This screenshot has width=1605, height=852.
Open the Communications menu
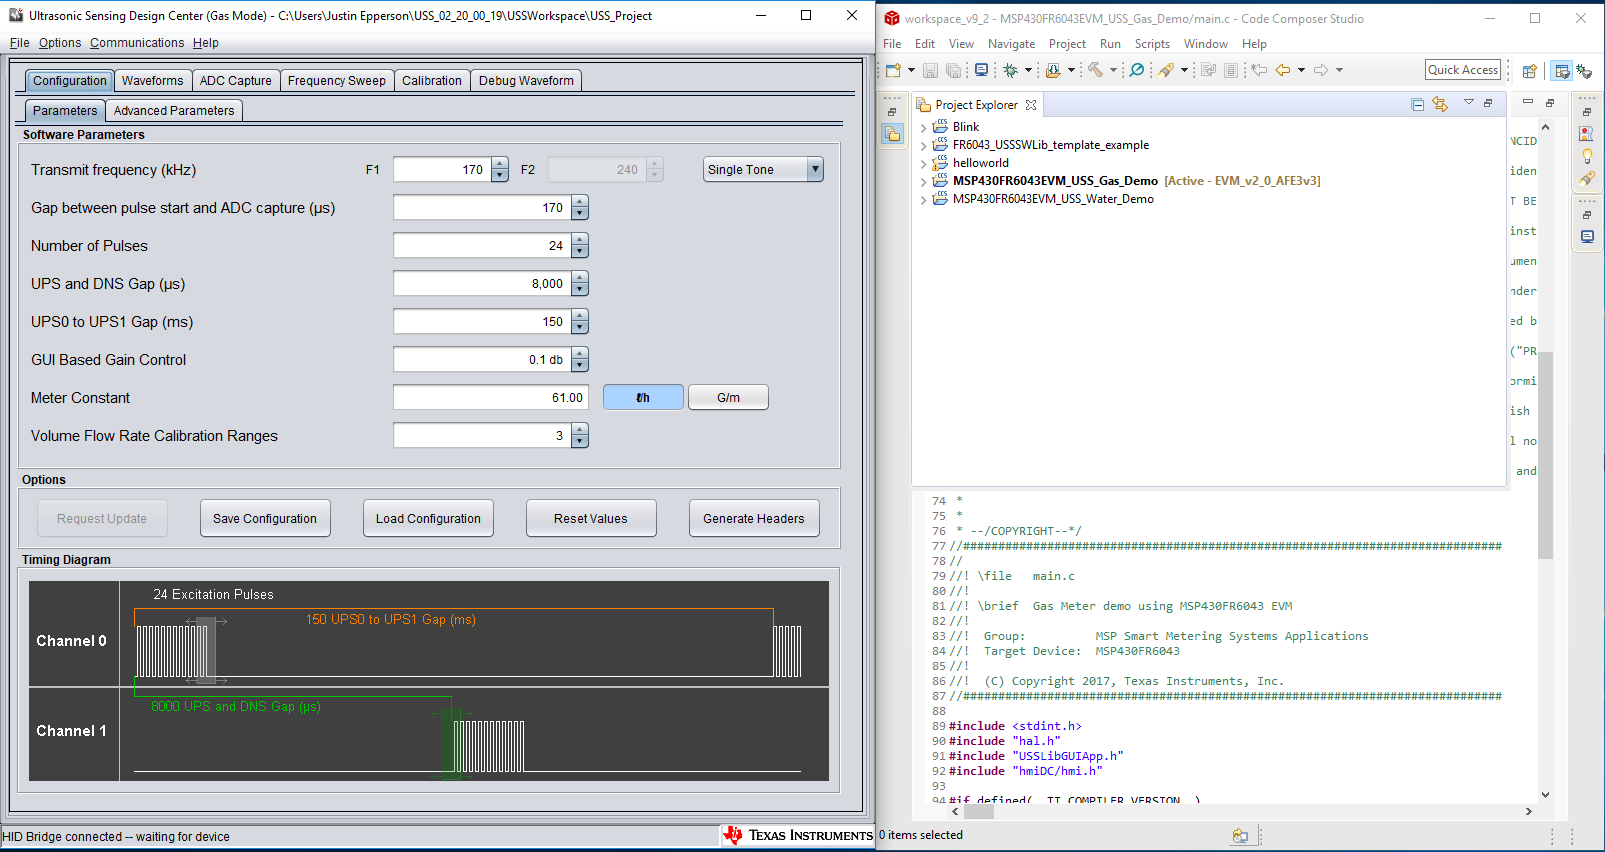(137, 43)
